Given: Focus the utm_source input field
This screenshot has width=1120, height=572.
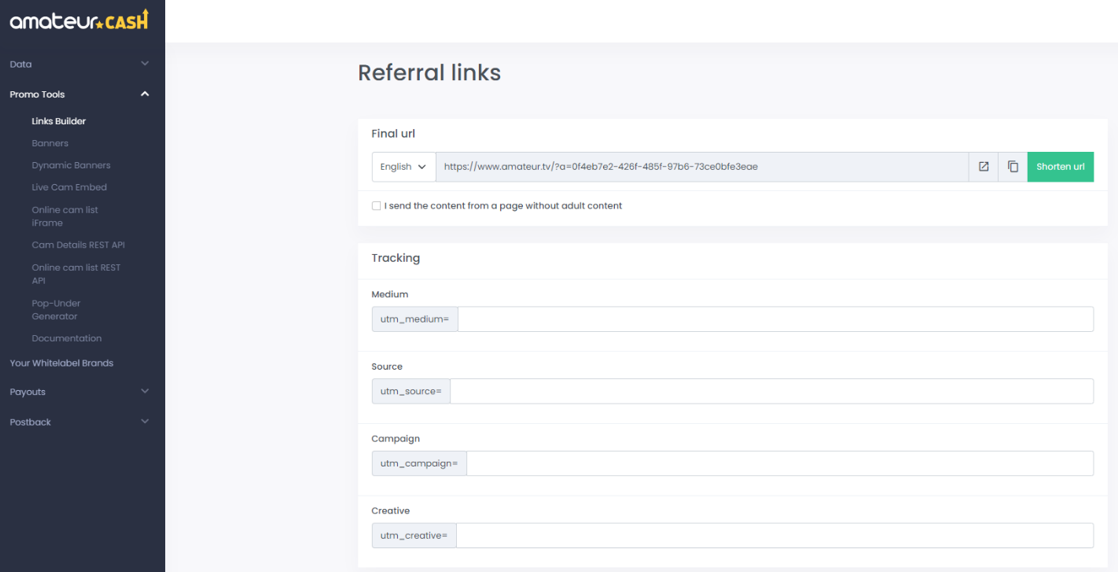Looking at the screenshot, I should [x=772, y=391].
